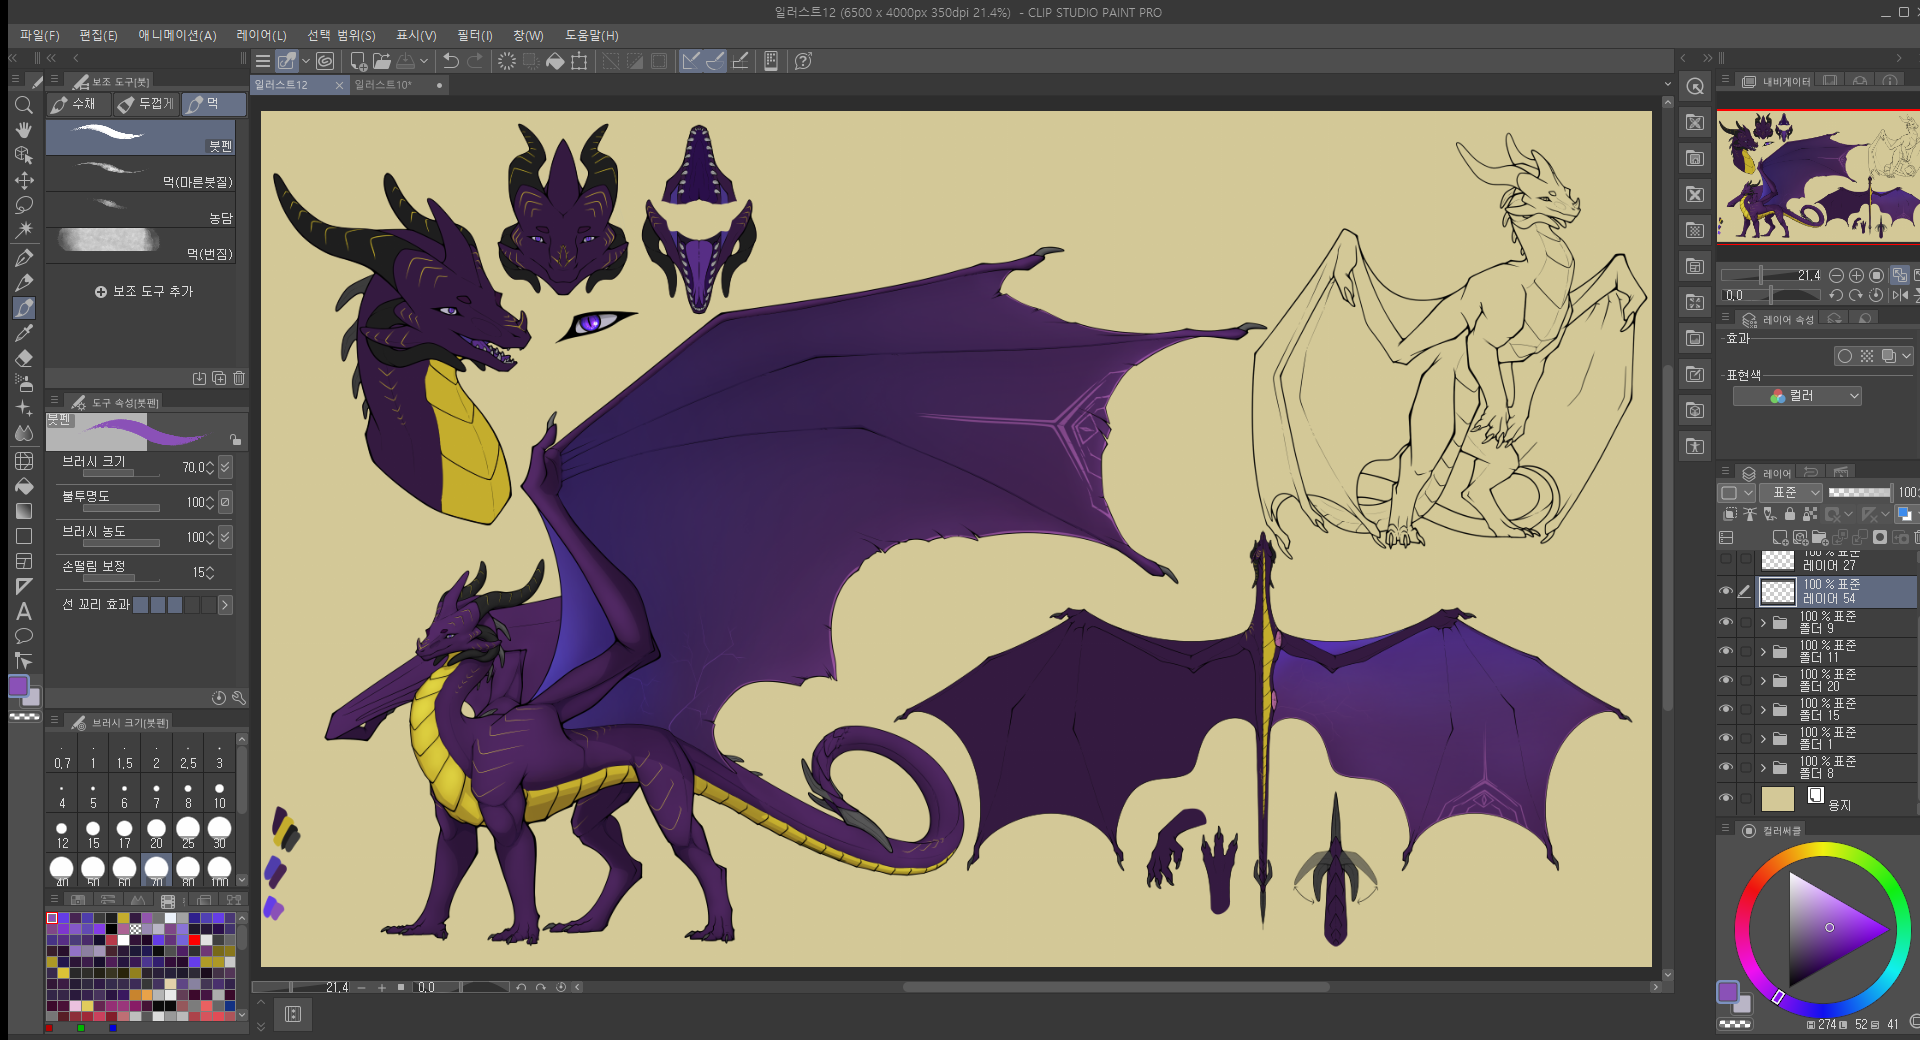Select the Fill bucket tool
This screenshot has height=1040, width=1920.
tap(24, 486)
